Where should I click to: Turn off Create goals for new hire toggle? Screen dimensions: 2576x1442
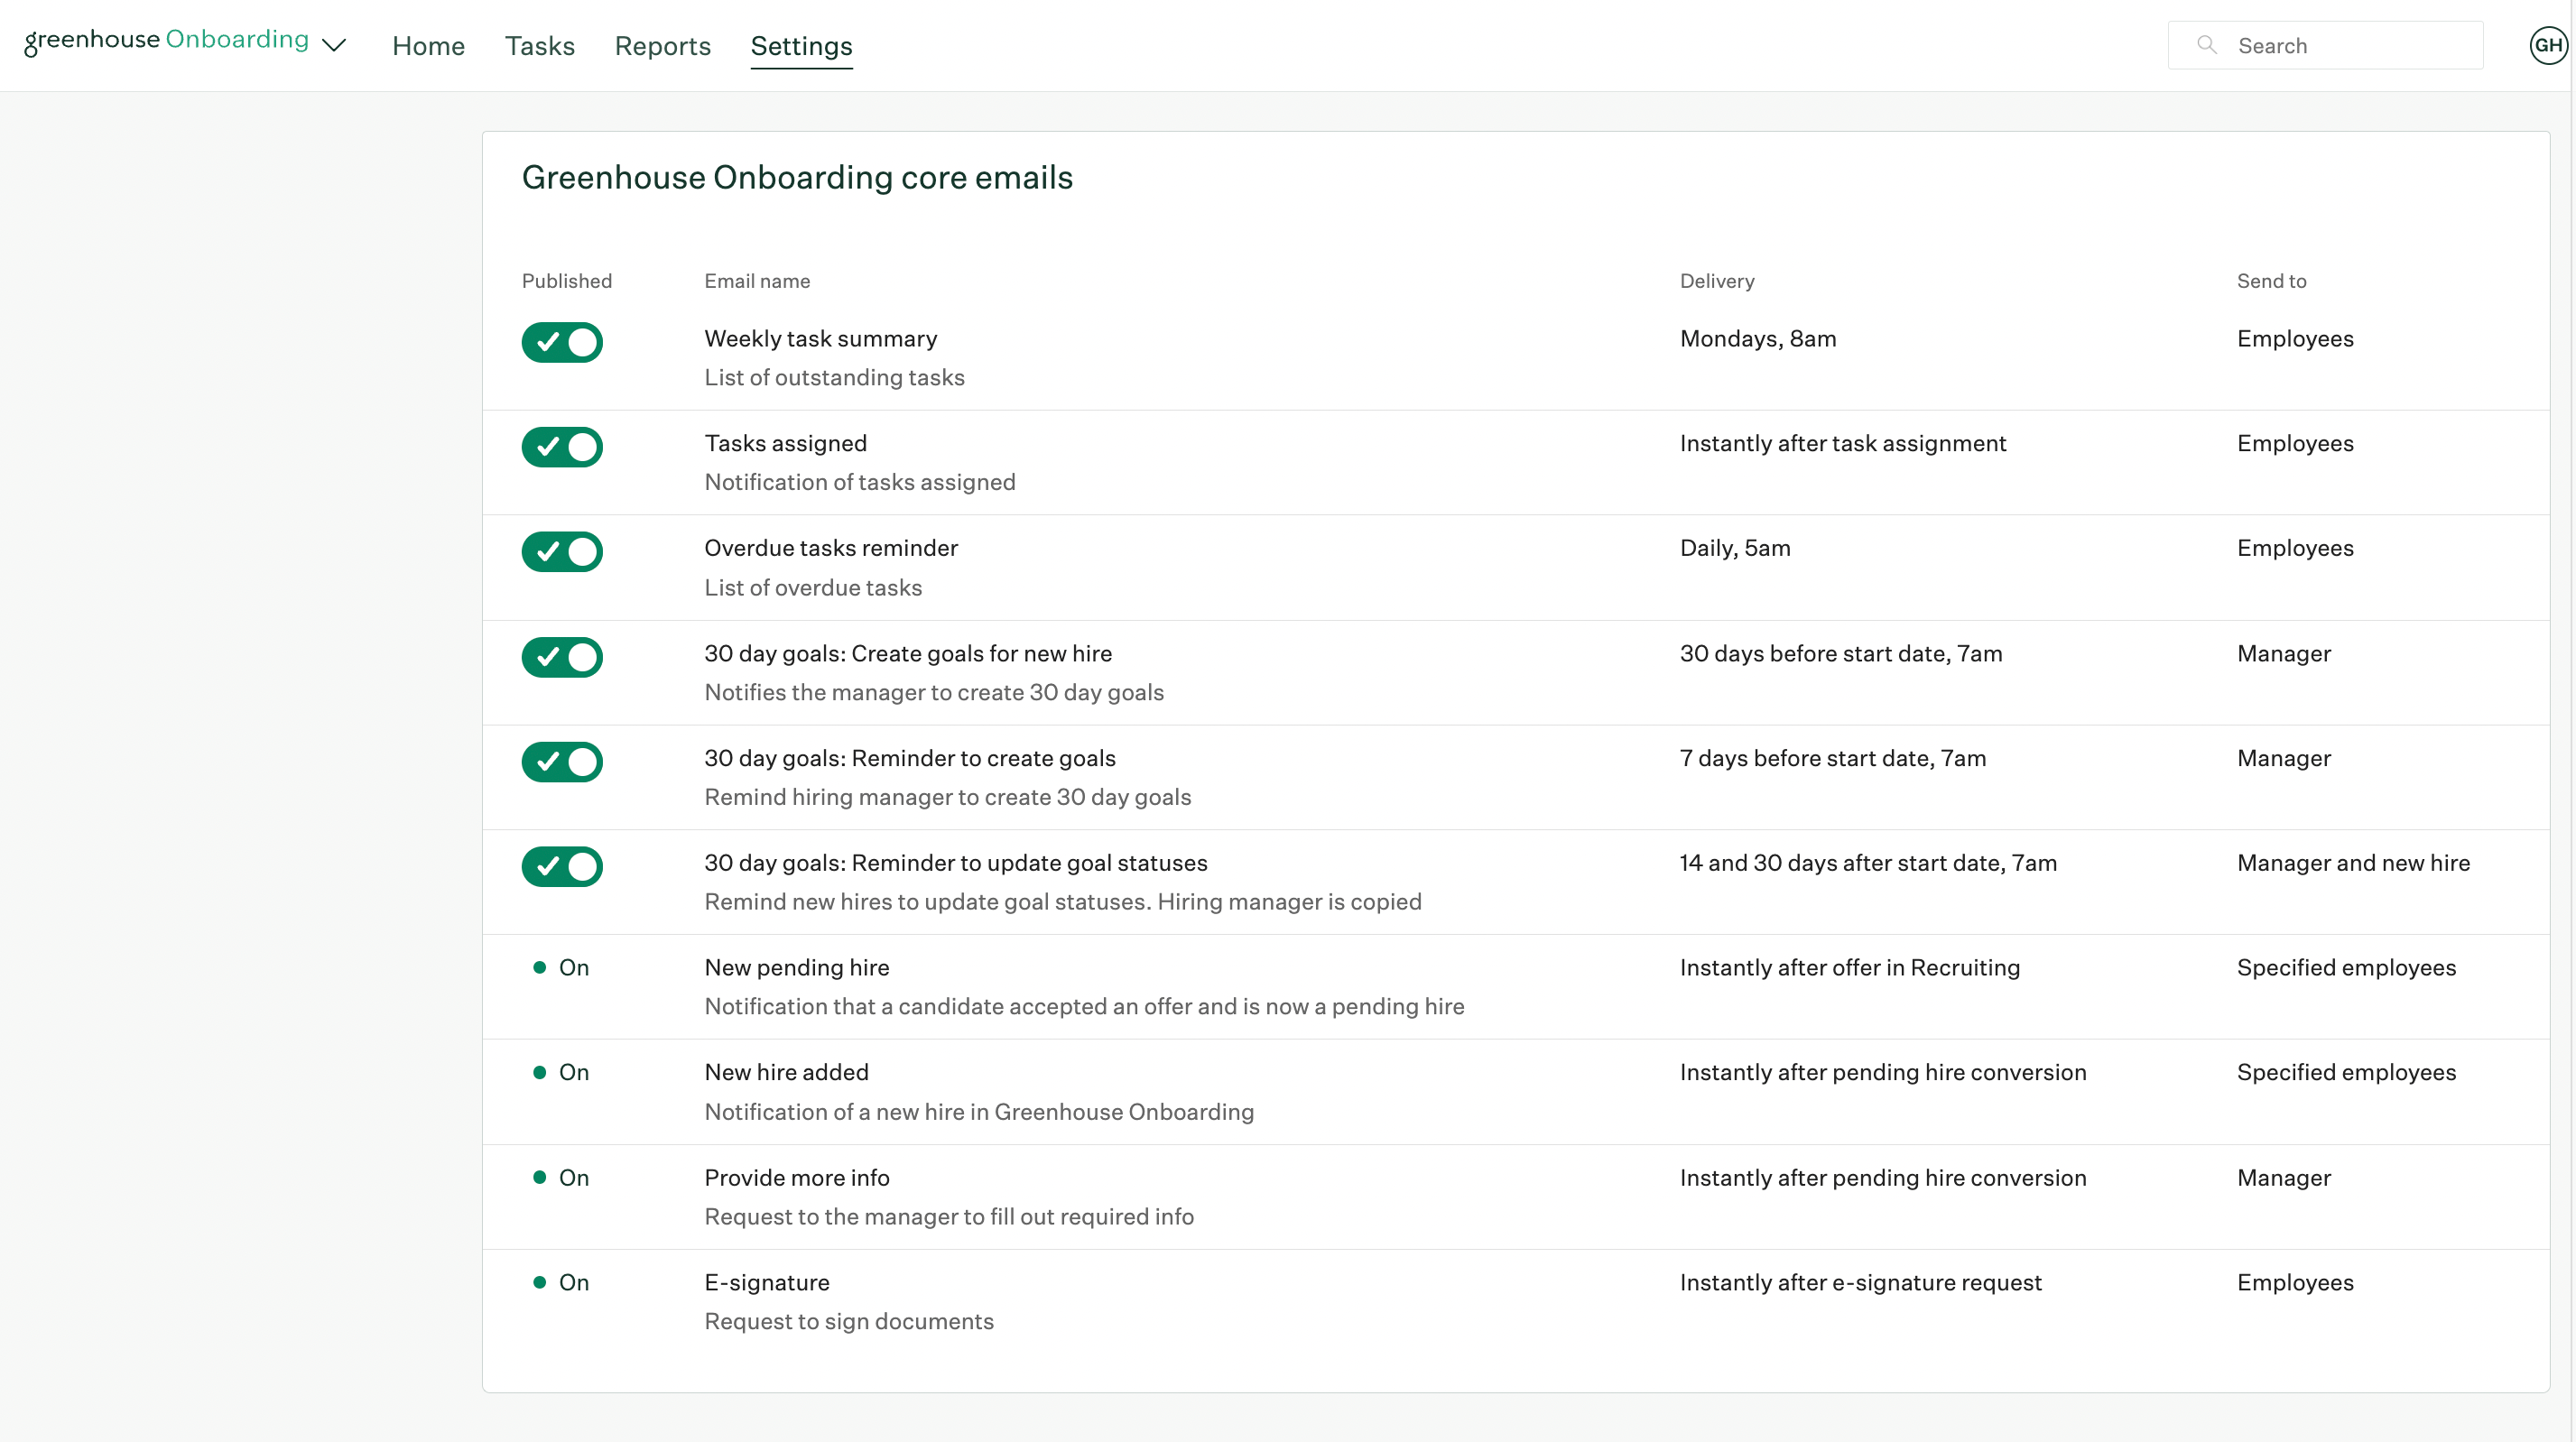(x=562, y=657)
